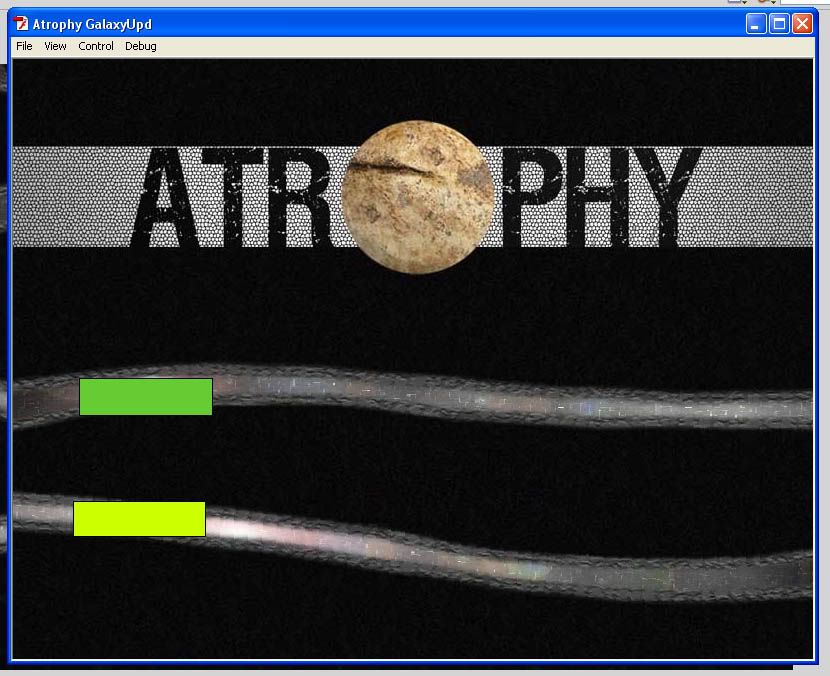Close the Atrophy GalaxyUpd window
830x676 pixels.
[802, 24]
